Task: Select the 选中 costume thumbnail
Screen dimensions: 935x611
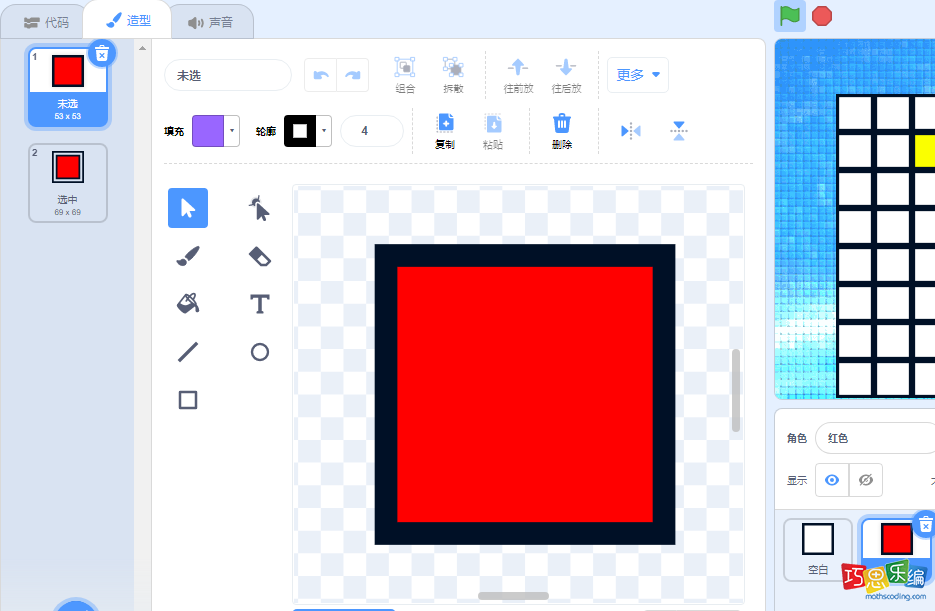Action: pos(68,182)
